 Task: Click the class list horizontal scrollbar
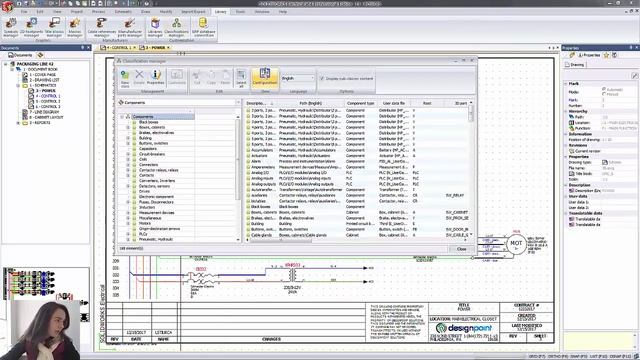pos(282,240)
